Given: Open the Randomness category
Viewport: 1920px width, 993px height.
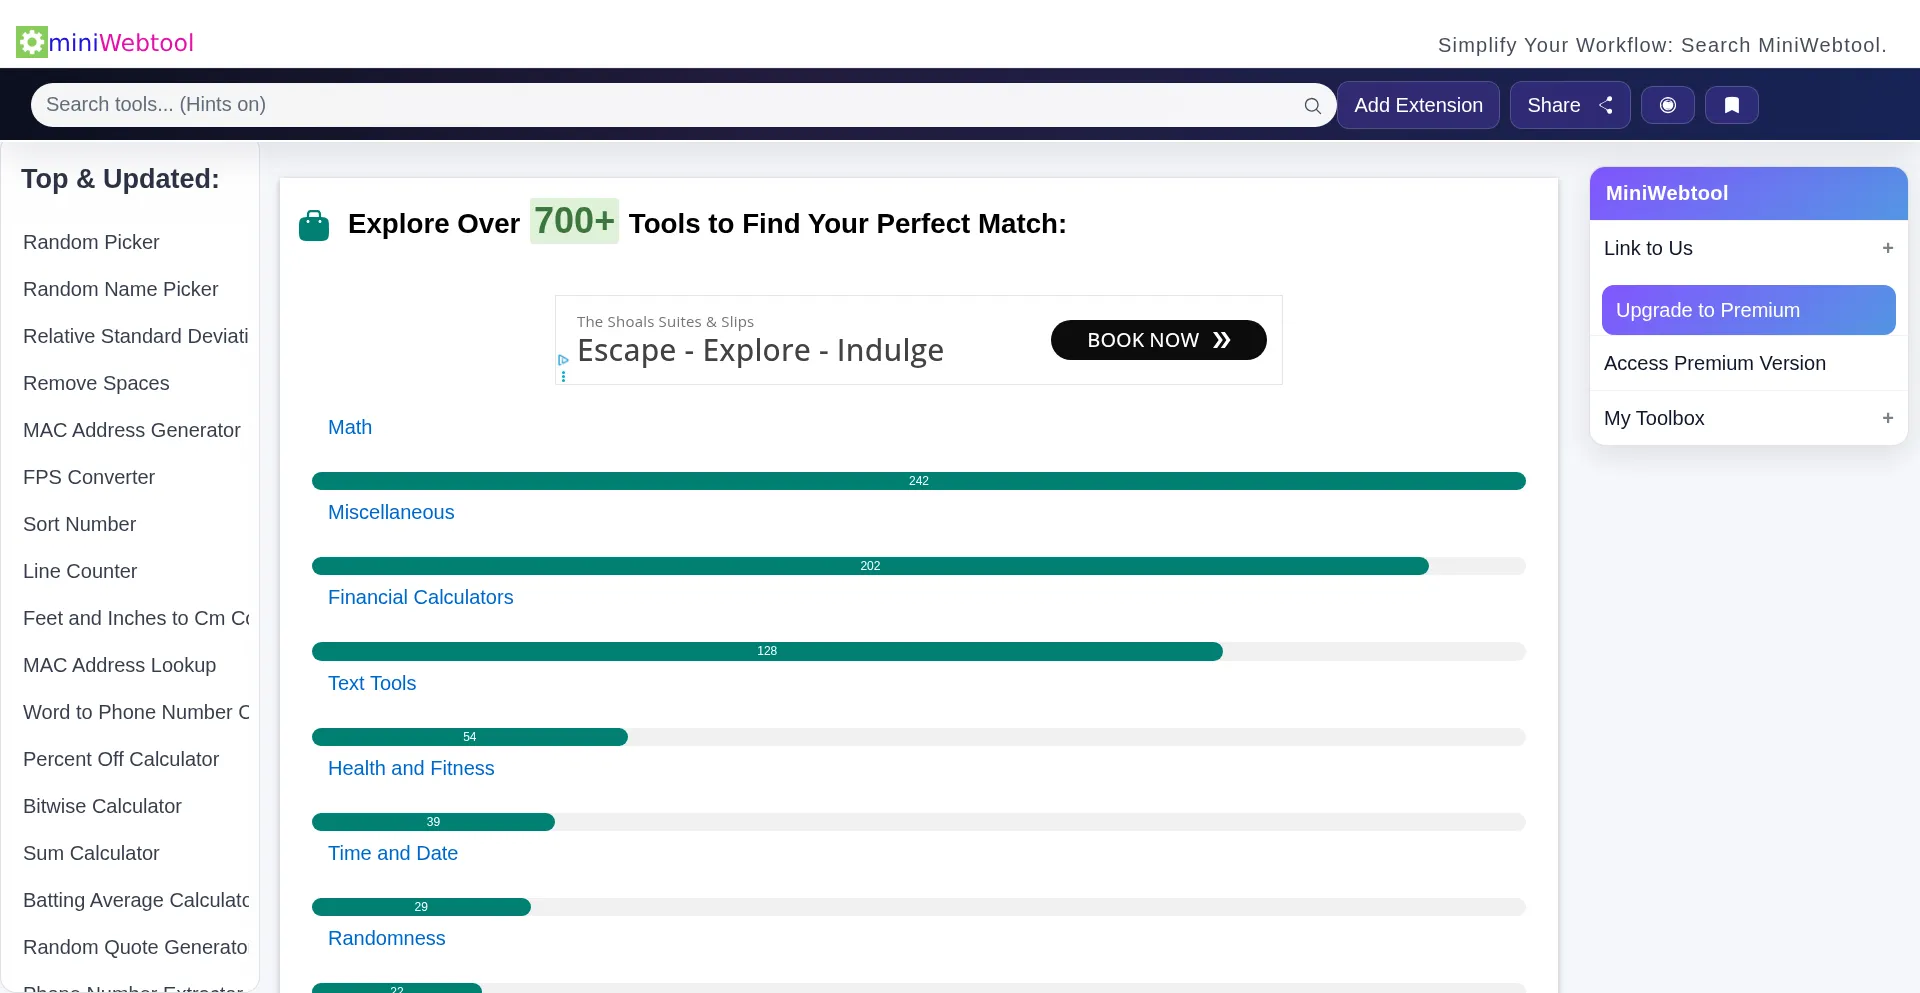Looking at the screenshot, I should click(386, 938).
